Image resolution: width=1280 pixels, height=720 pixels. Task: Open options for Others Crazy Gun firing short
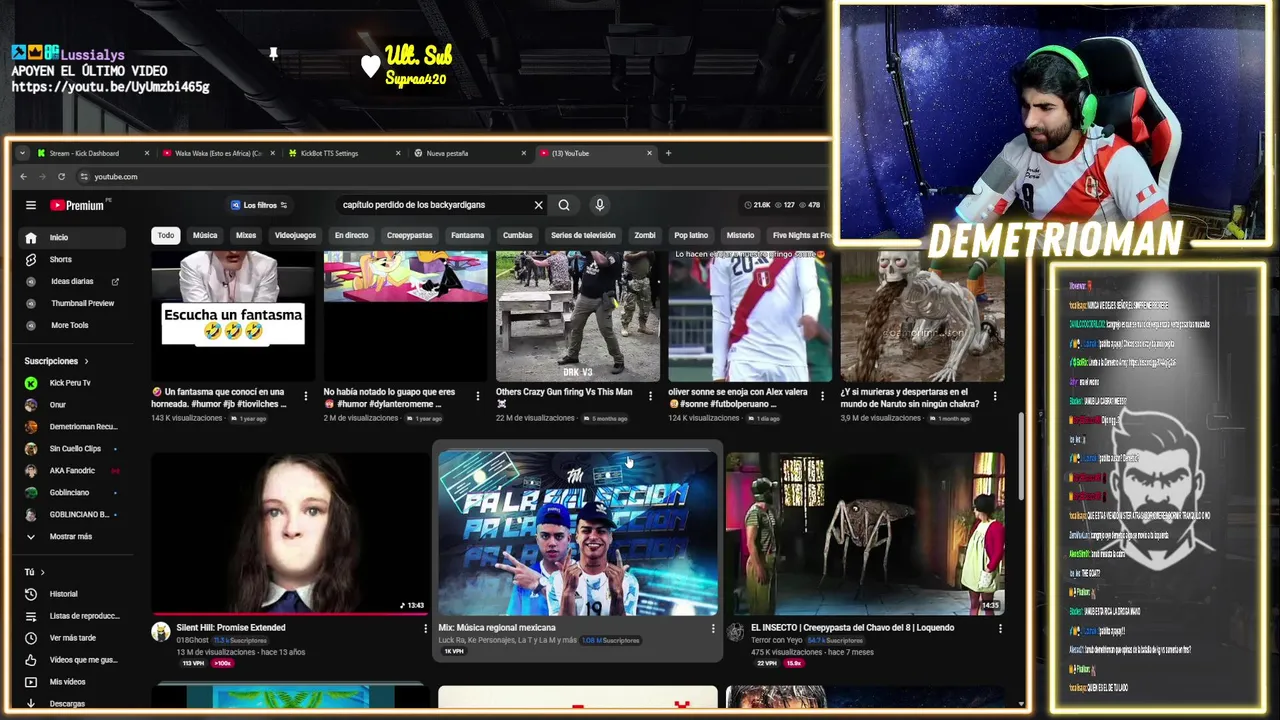[x=650, y=396]
